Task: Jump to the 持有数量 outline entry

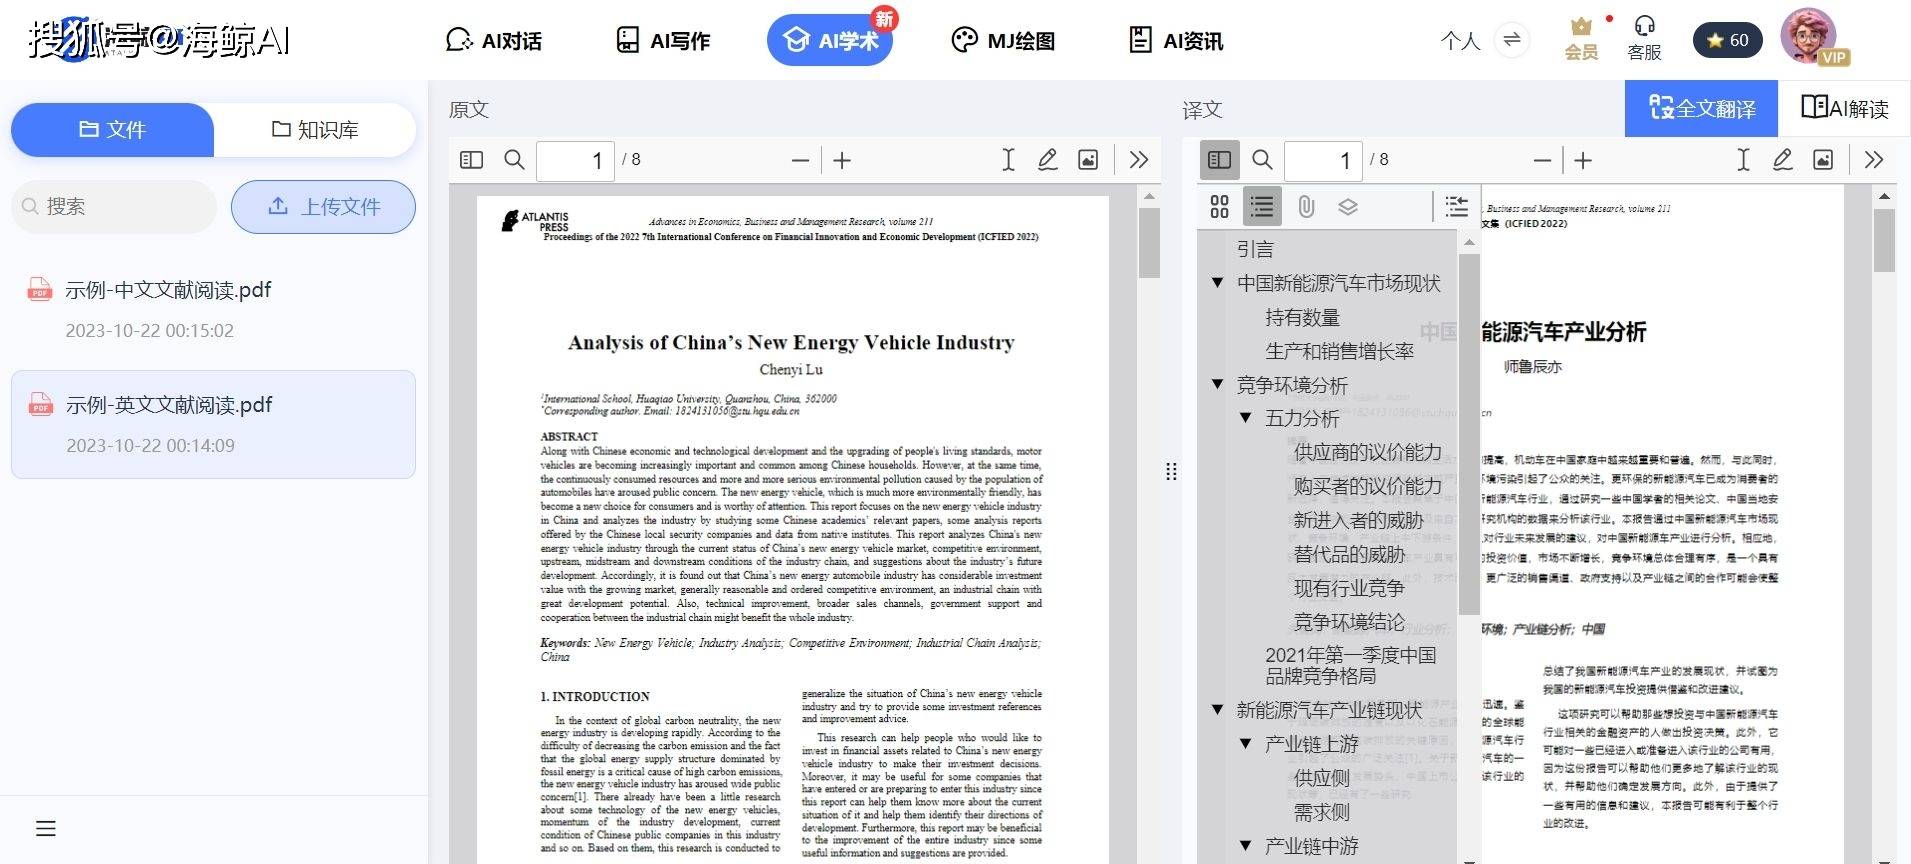Action: coord(1302,317)
